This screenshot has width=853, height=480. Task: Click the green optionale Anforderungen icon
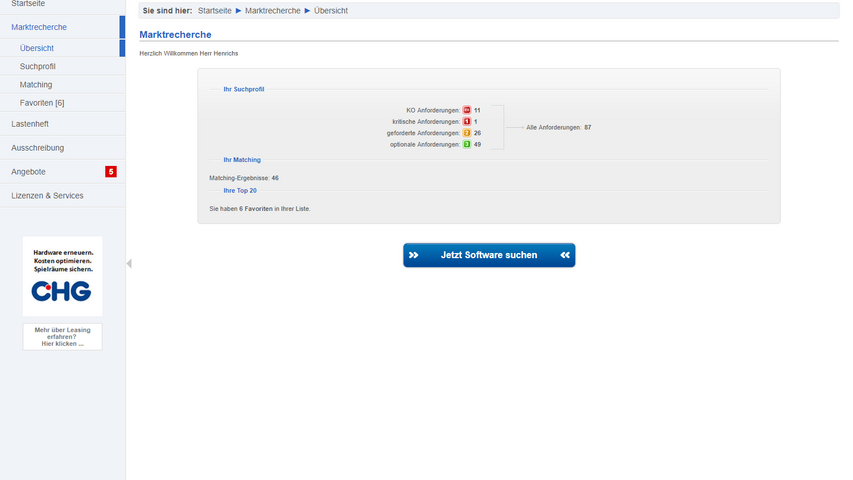[x=466, y=144]
